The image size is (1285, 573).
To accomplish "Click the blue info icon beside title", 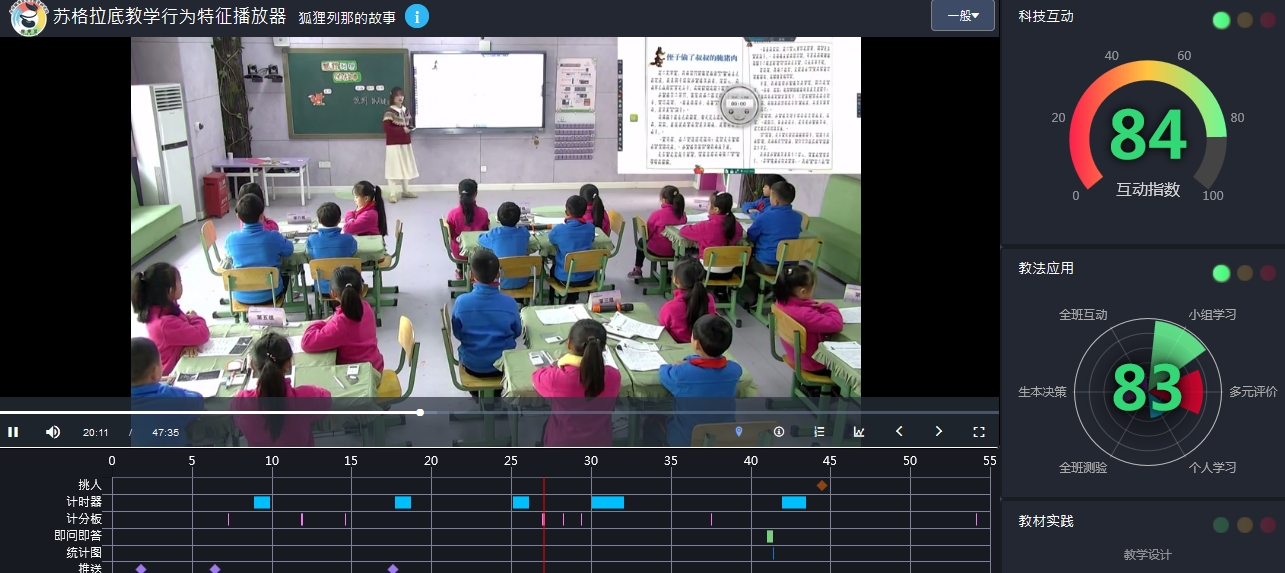I will click(417, 17).
